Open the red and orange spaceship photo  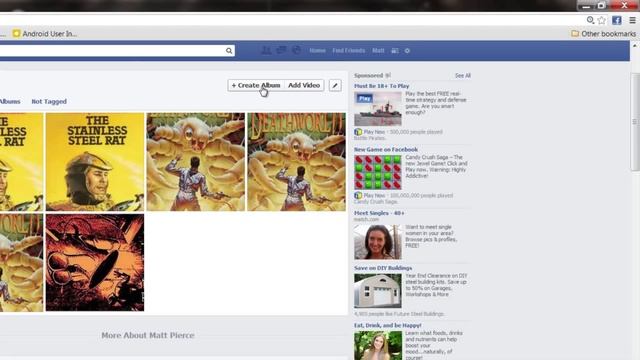pos(95,262)
